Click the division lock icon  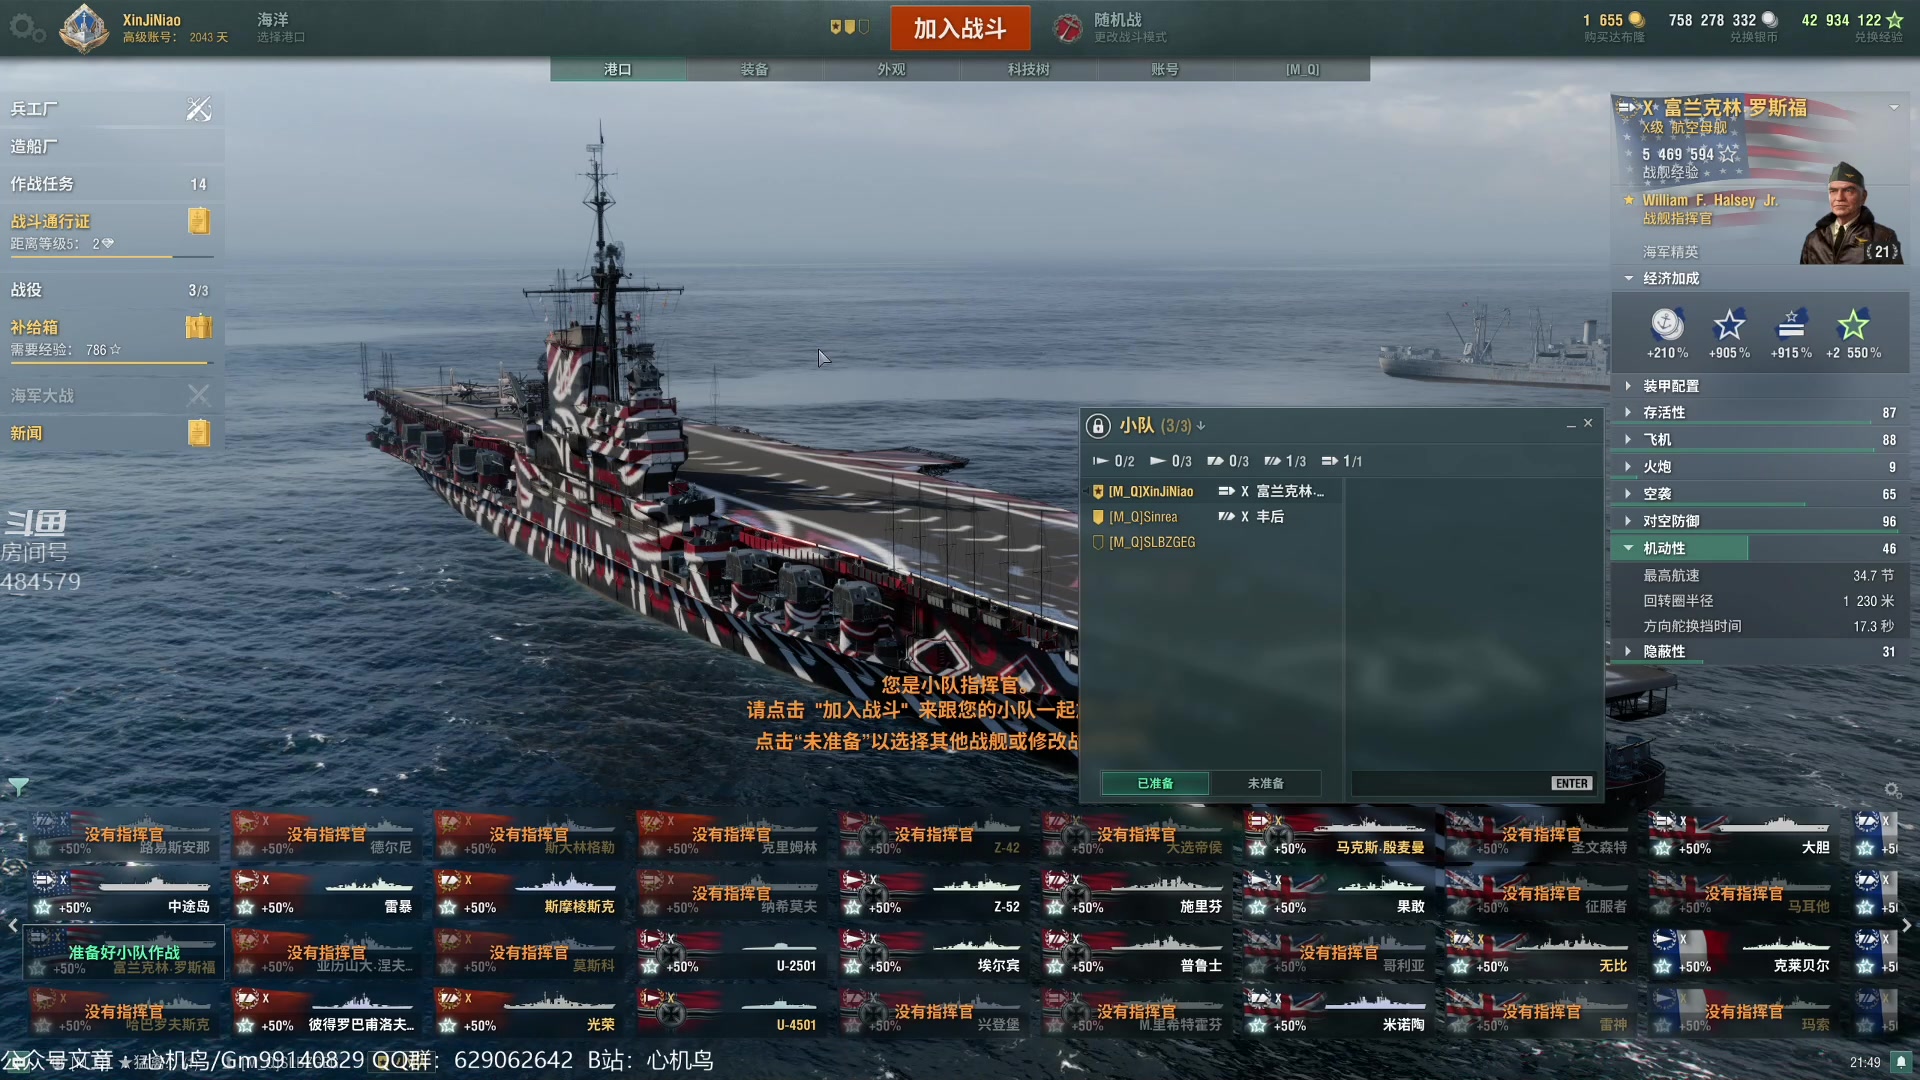pyautogui.click(x=1098, y=426)
